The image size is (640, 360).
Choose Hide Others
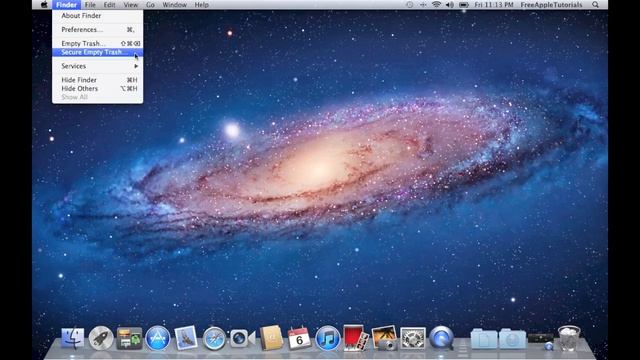click(x=98, y=88)
